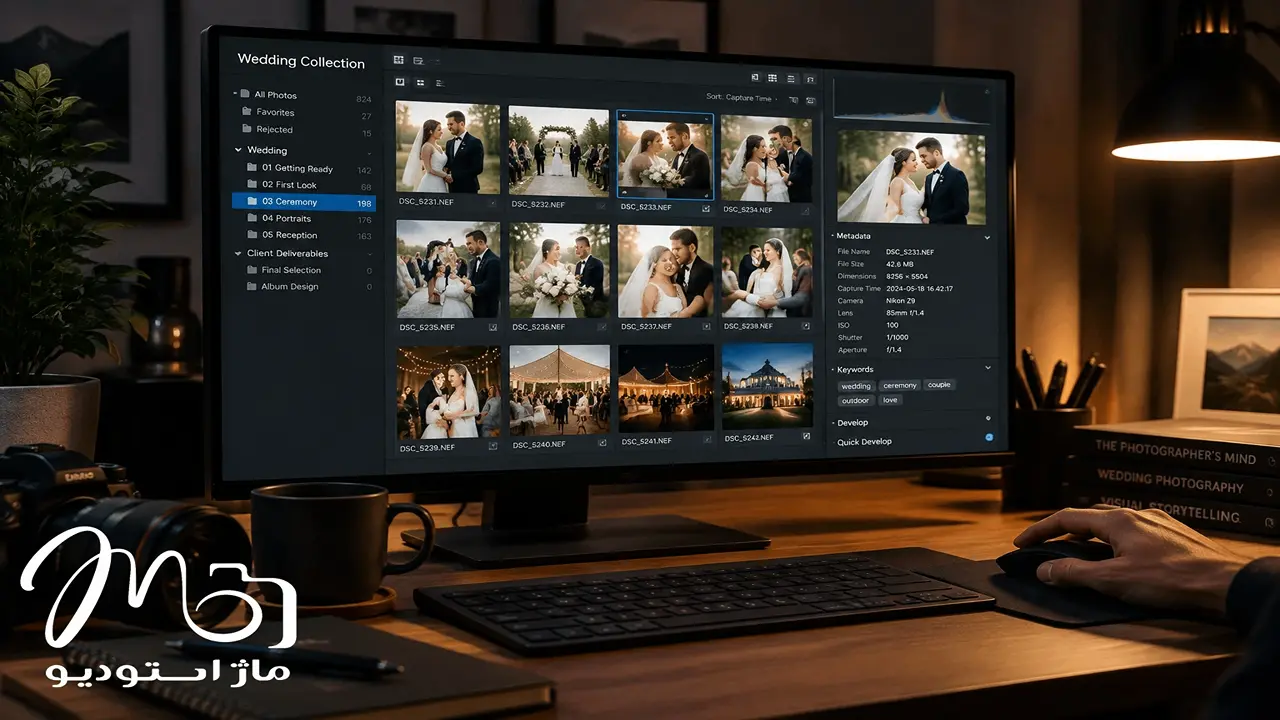Image resolution: width=1280 pixels, height=720 pixels.
Task: Toggle the badge beside DSC_5242.NEF
Action: 806,437
